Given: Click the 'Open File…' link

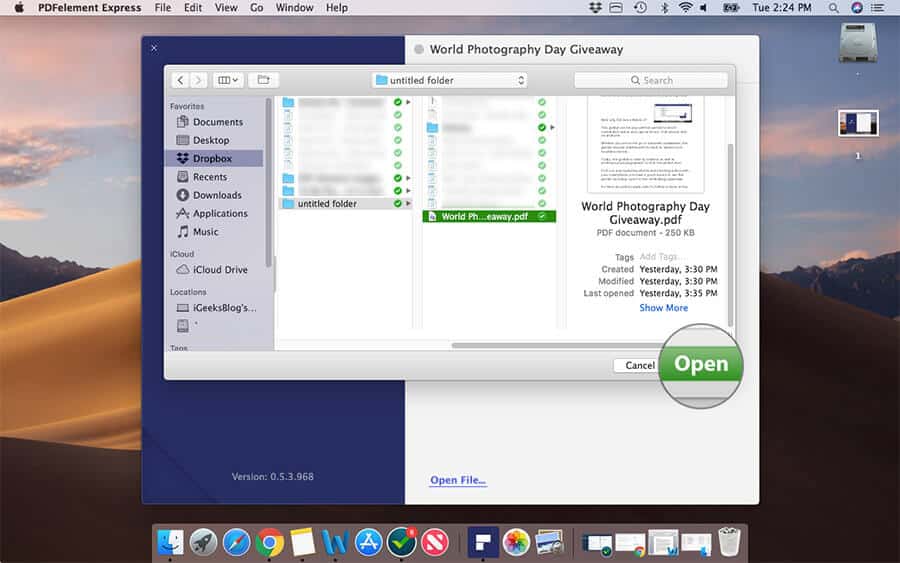Looking at the screenshot, I should coord(458,480).
